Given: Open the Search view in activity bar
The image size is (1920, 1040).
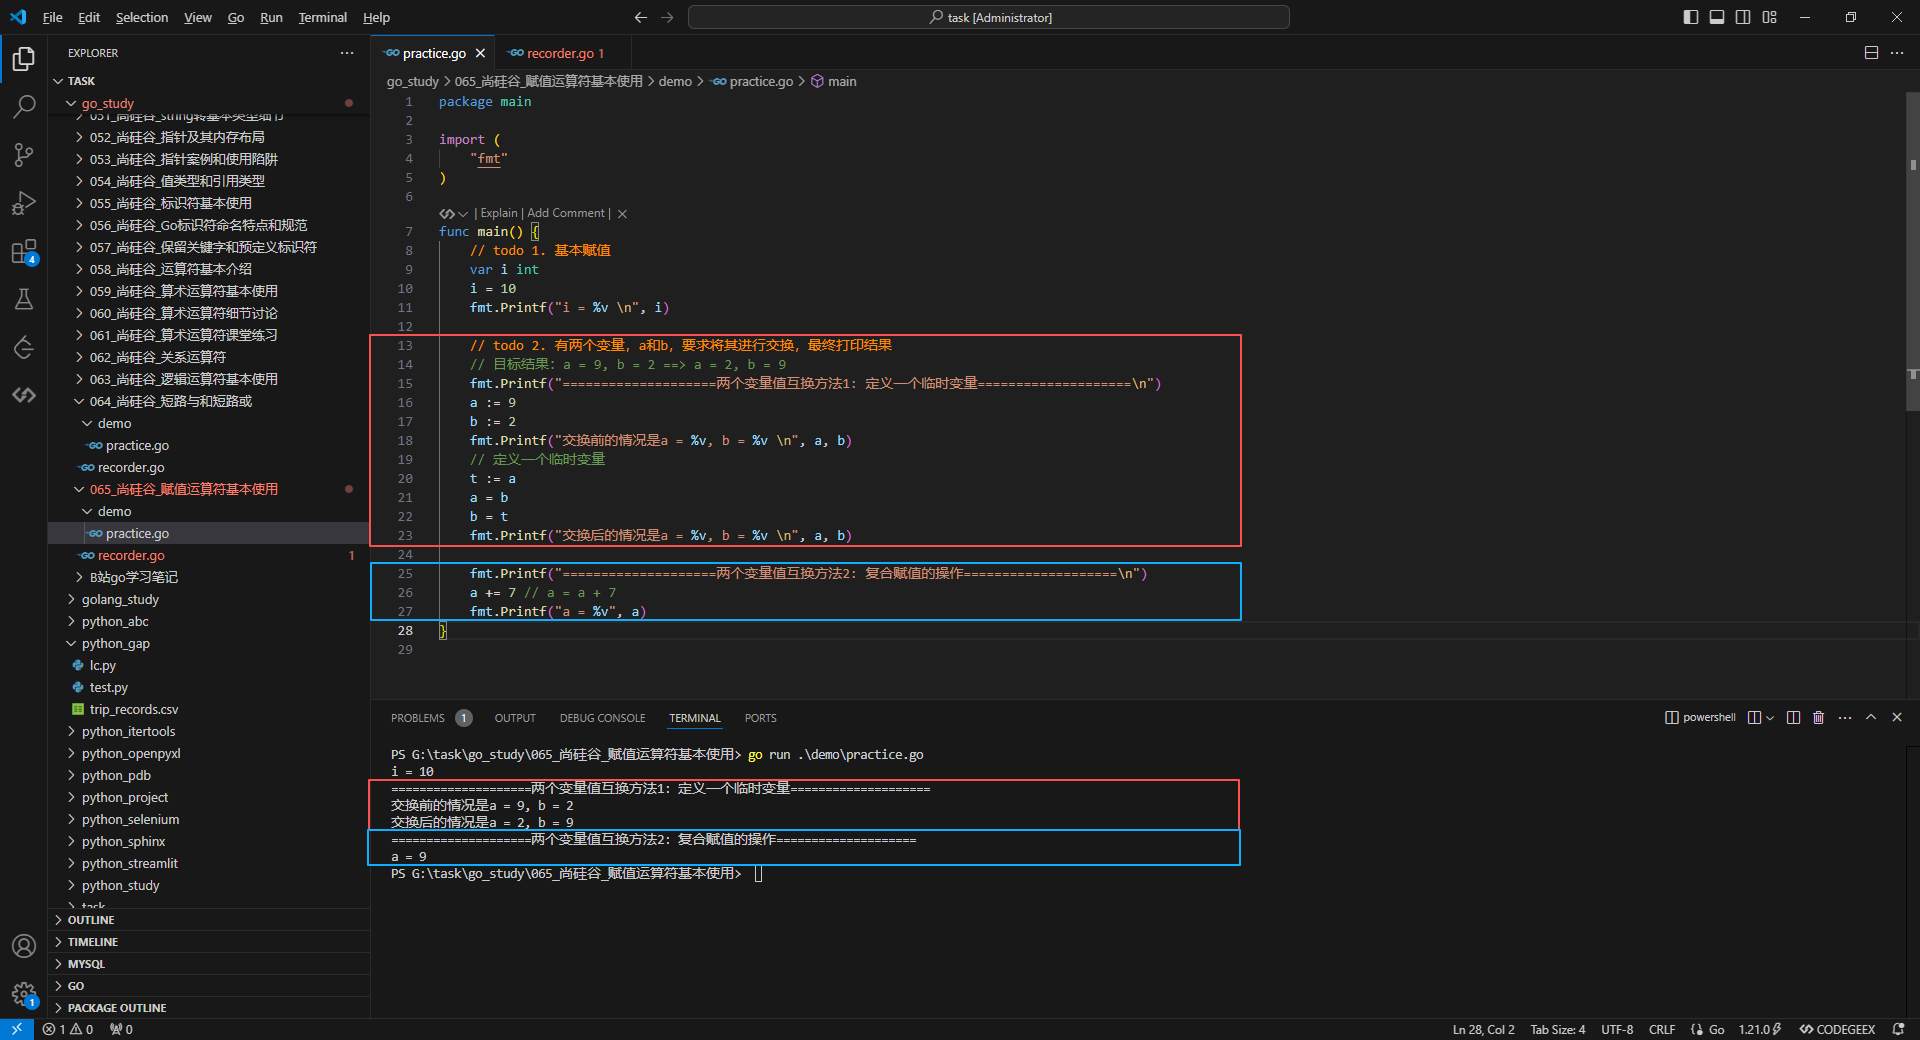Looking at the screenshot, I should pyautogui.click(x=24, y=106).
